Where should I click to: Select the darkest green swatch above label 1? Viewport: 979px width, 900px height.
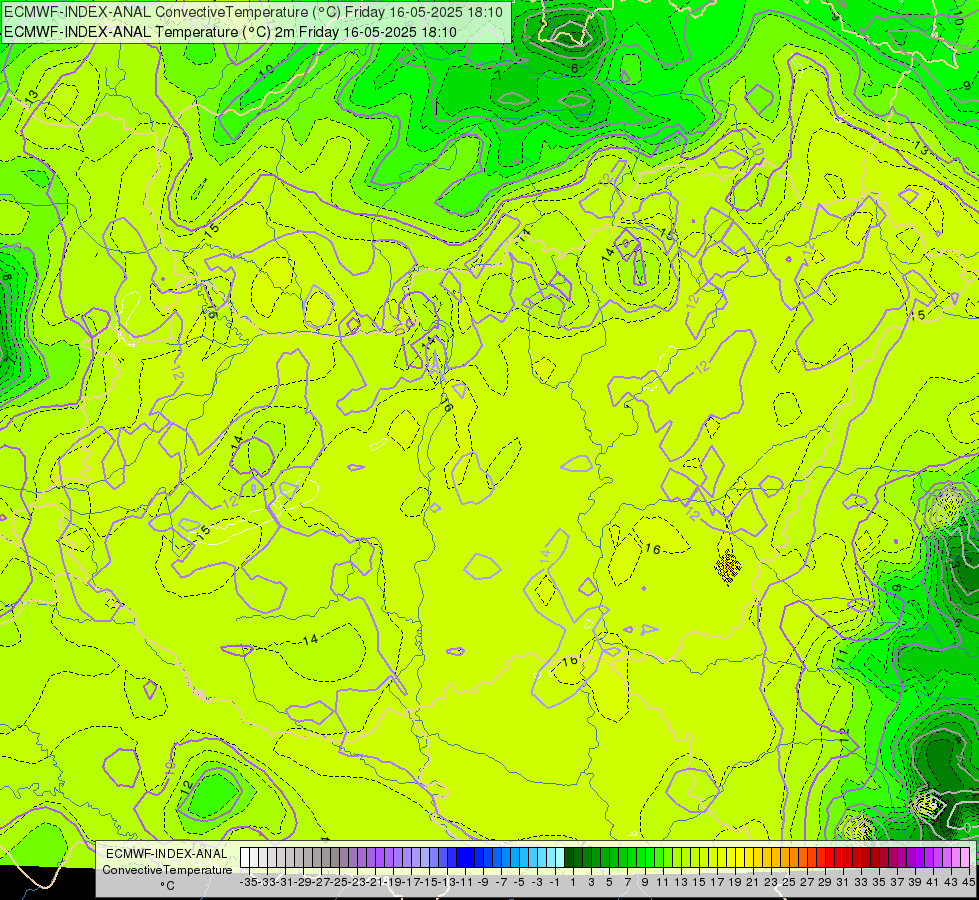[569, 857]
